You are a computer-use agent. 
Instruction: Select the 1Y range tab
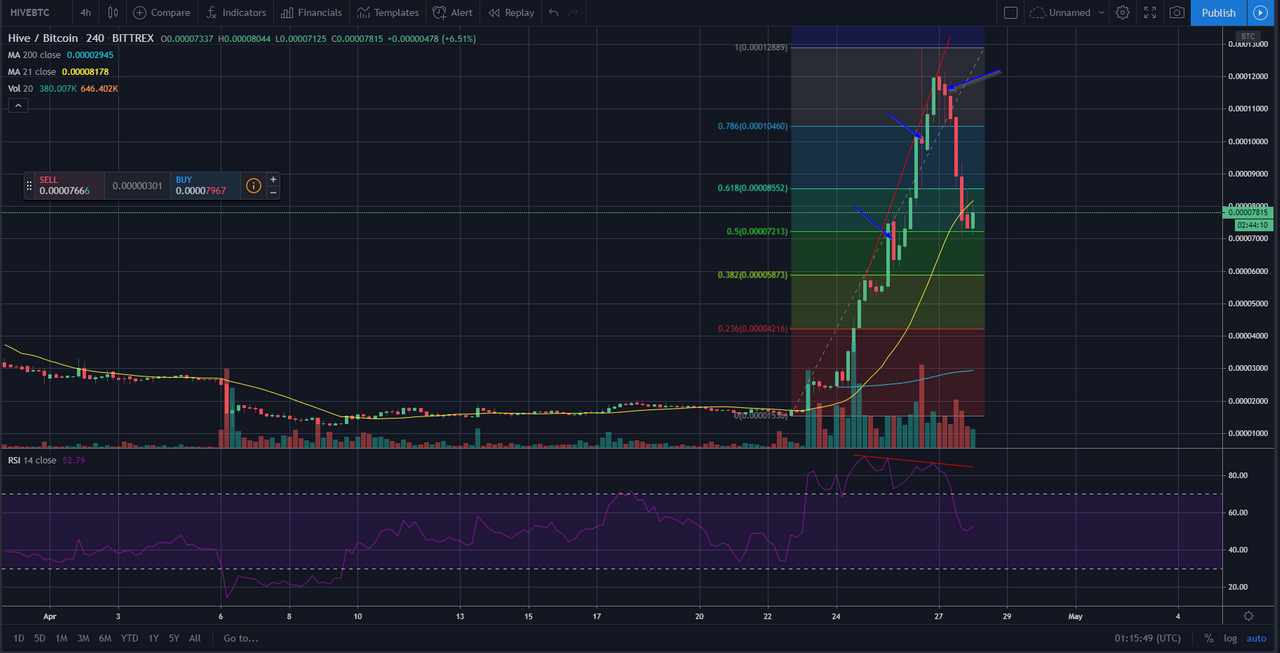click(x=152, y=637)
